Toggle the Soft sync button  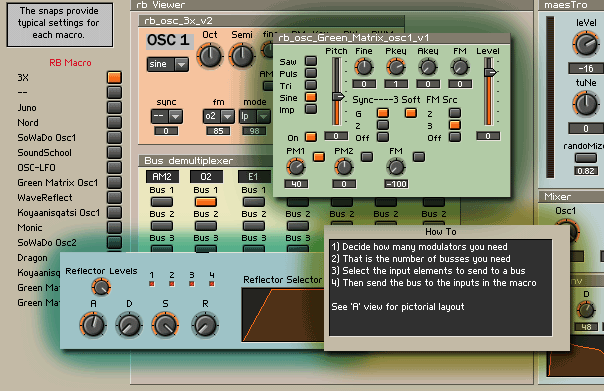coord(411,113)
